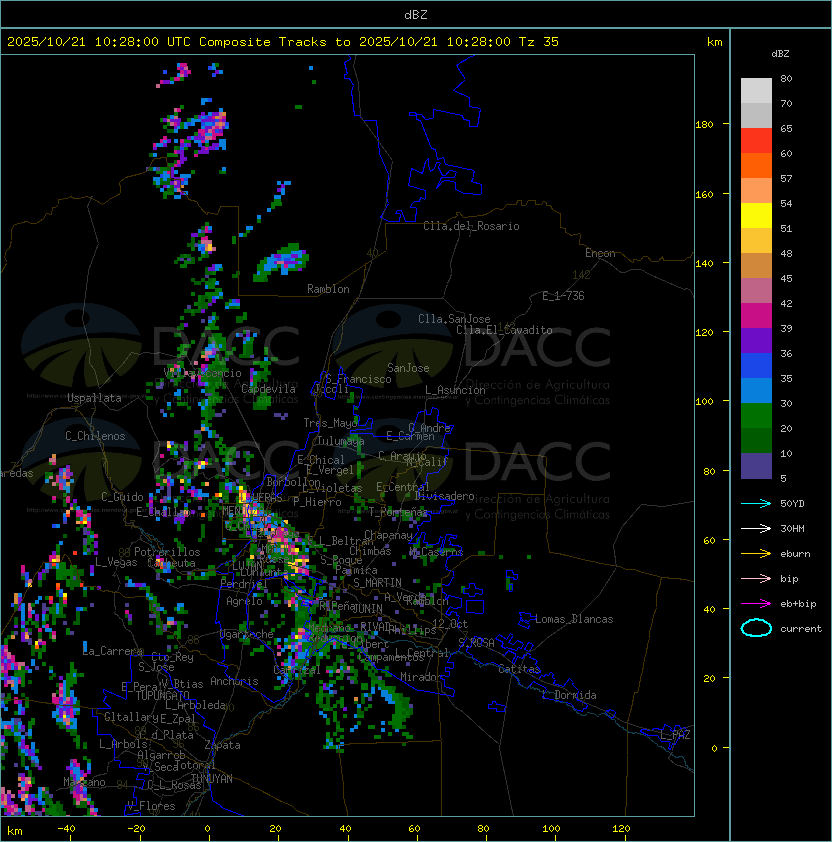Select the blue 36 dBZ color swatch
This screenshot has width=832, height=842.
tap(756, 366)
